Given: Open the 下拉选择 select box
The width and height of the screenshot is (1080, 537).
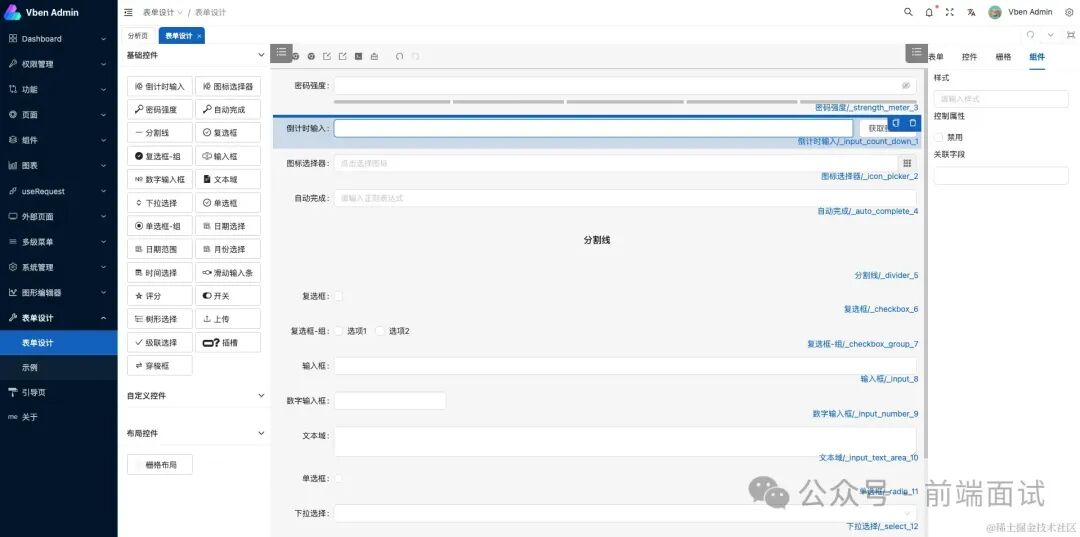Looking at the screenshot, I should (x=625, y=514).
